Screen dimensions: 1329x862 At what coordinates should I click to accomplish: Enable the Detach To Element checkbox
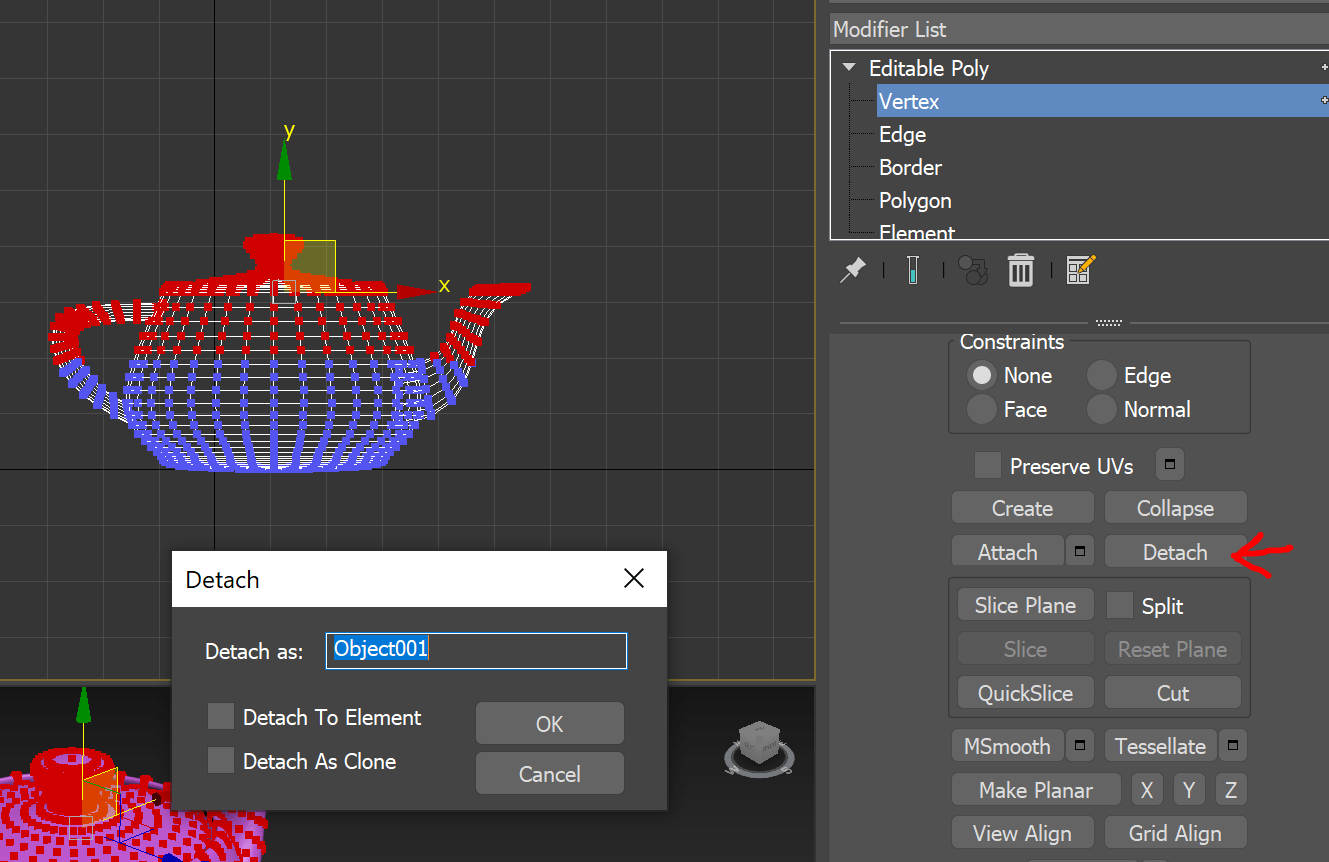pos(220,717)
